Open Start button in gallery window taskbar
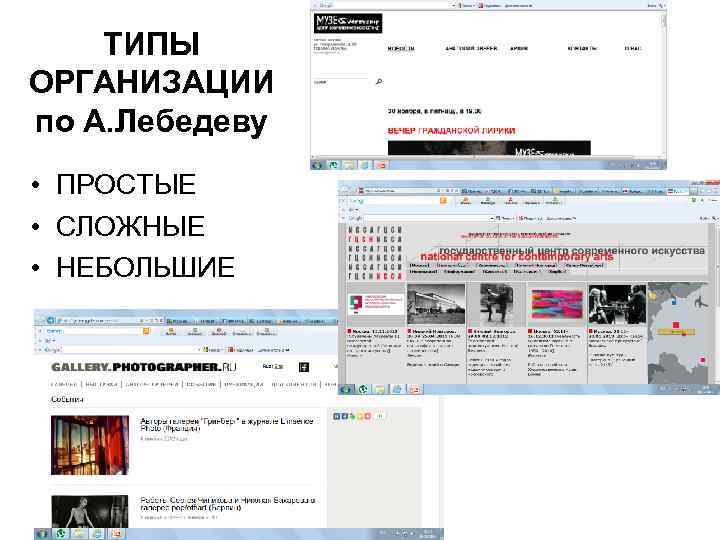The width and height of the screenshot is (720, 540). 42,534
